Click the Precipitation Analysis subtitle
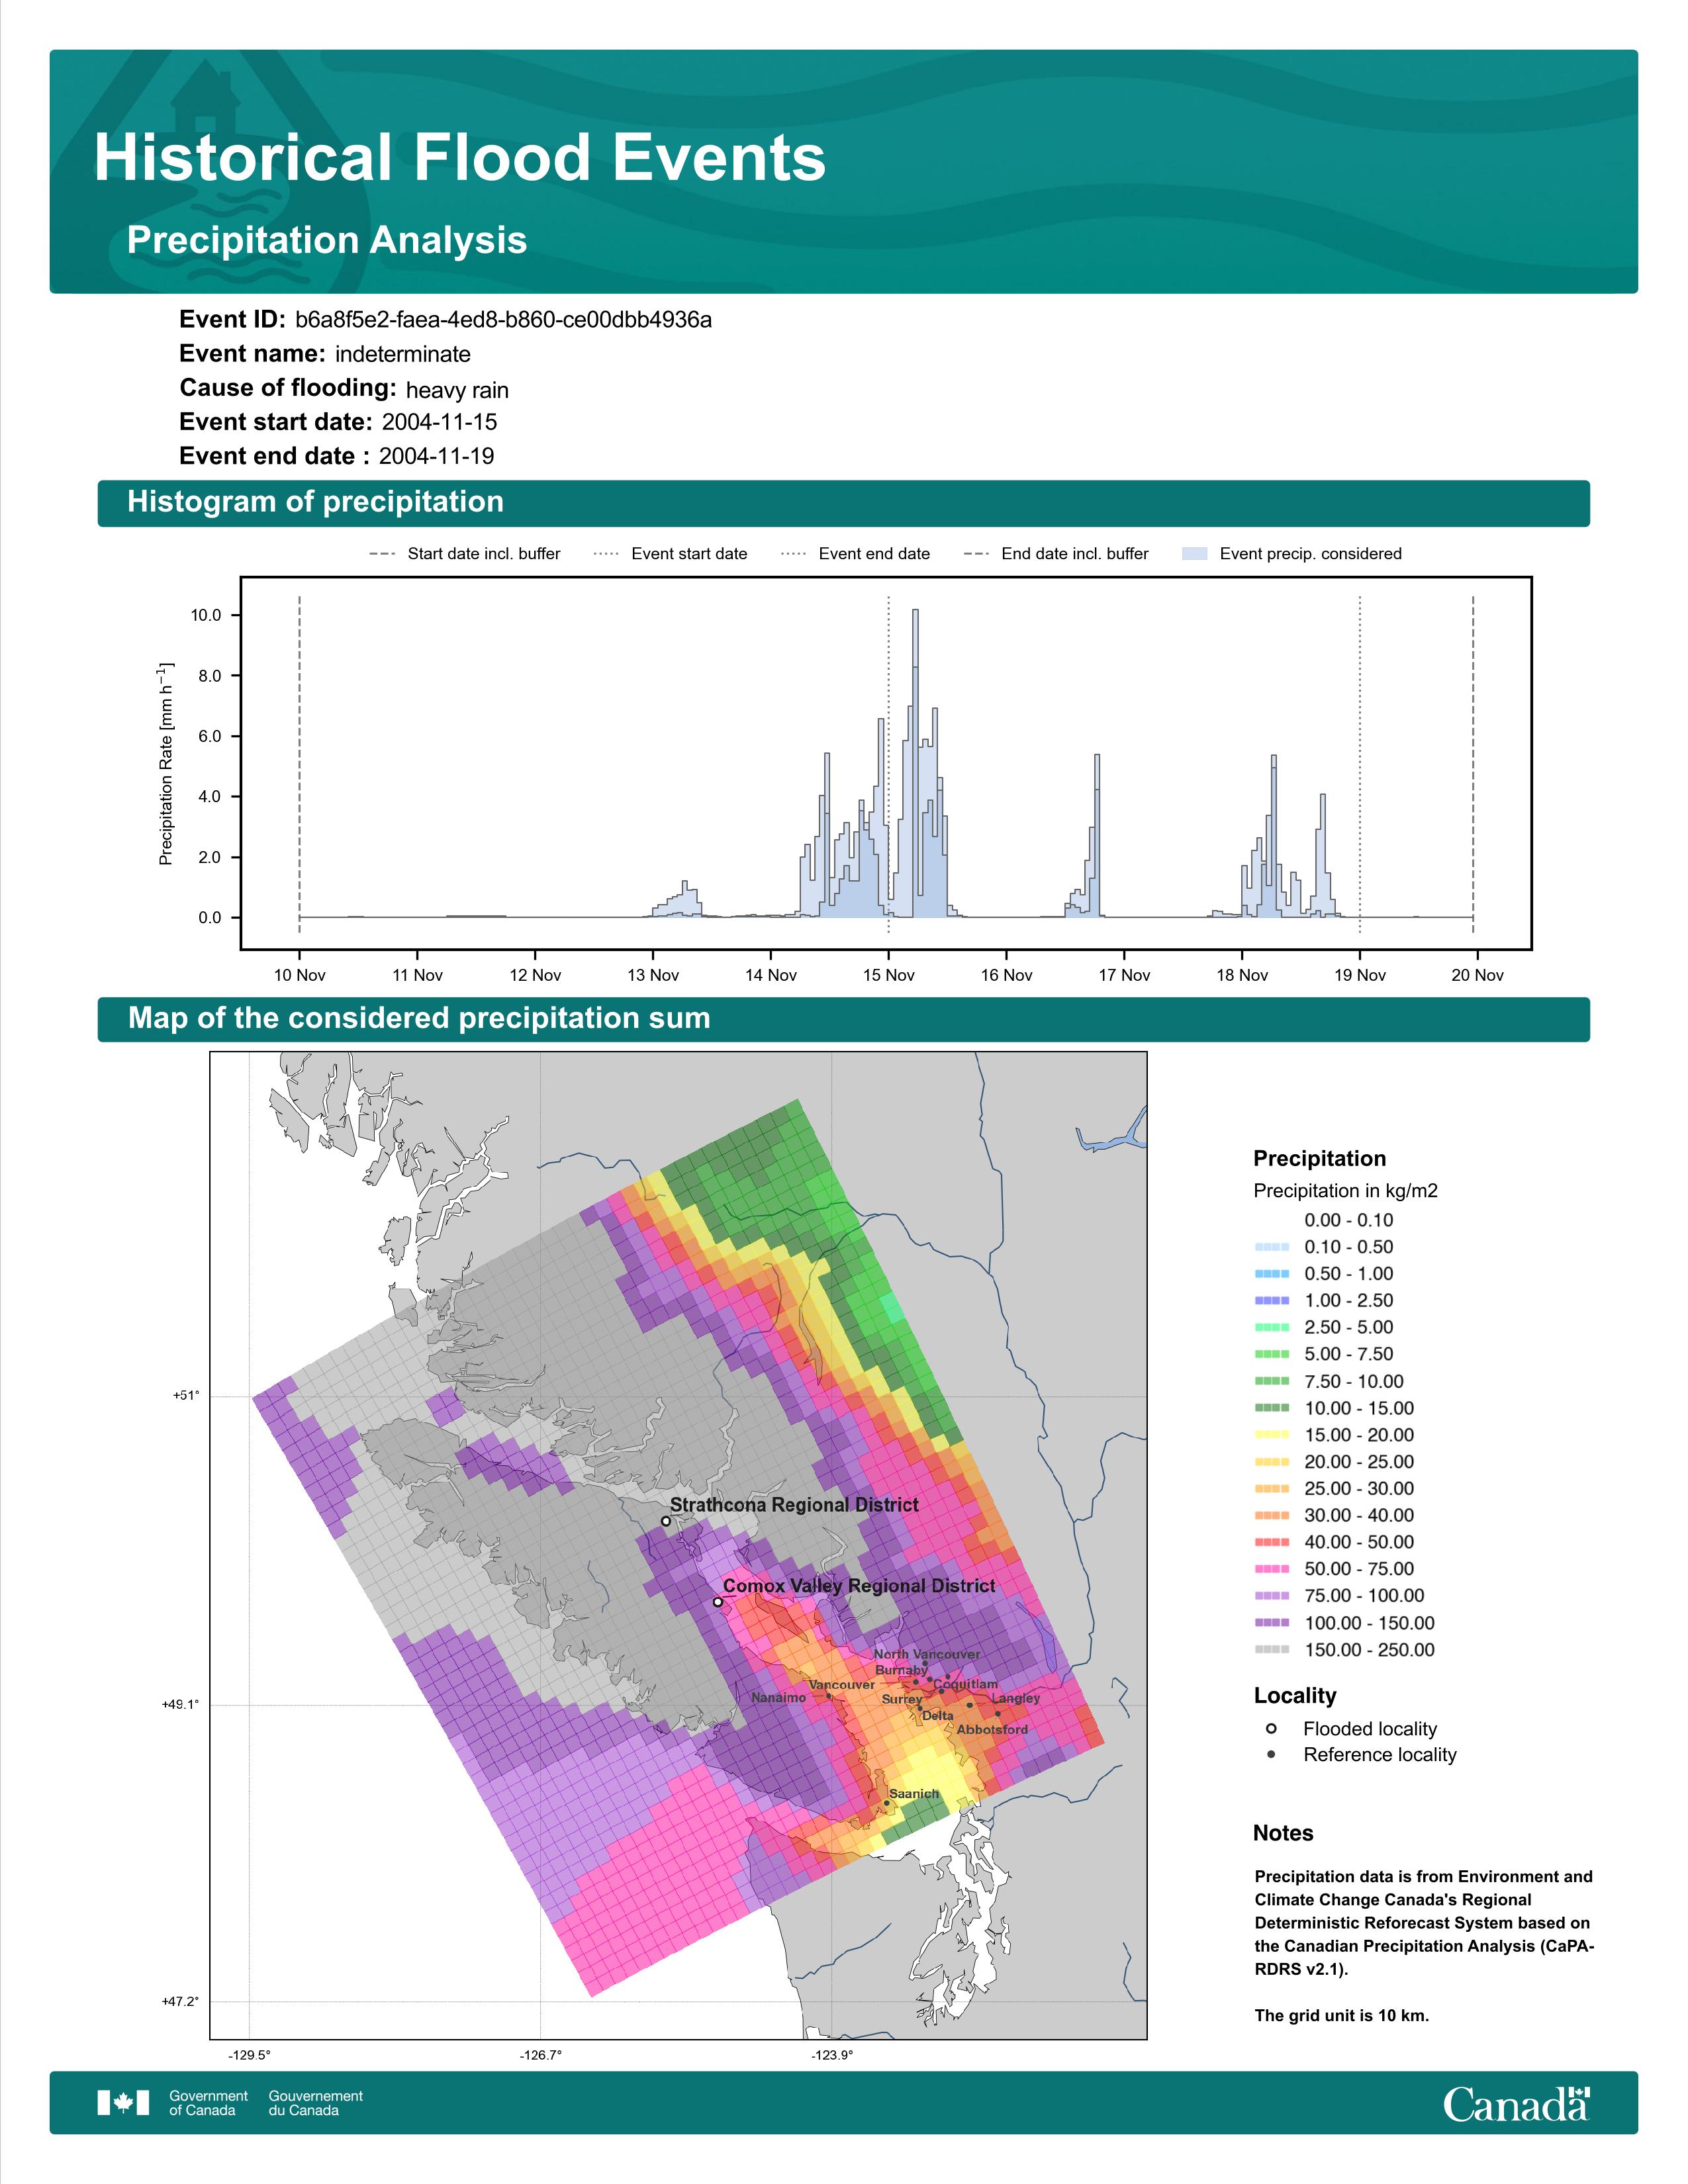 pos(327,241)
